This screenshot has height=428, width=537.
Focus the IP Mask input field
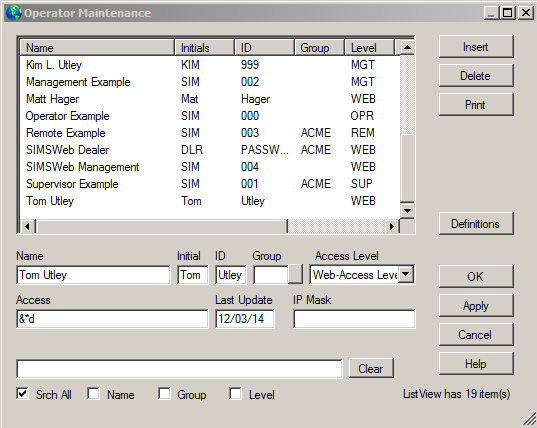[354, 319]
